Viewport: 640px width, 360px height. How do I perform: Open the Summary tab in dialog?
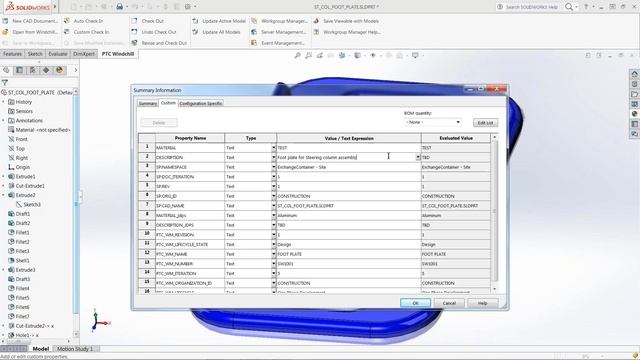[147, 104]
